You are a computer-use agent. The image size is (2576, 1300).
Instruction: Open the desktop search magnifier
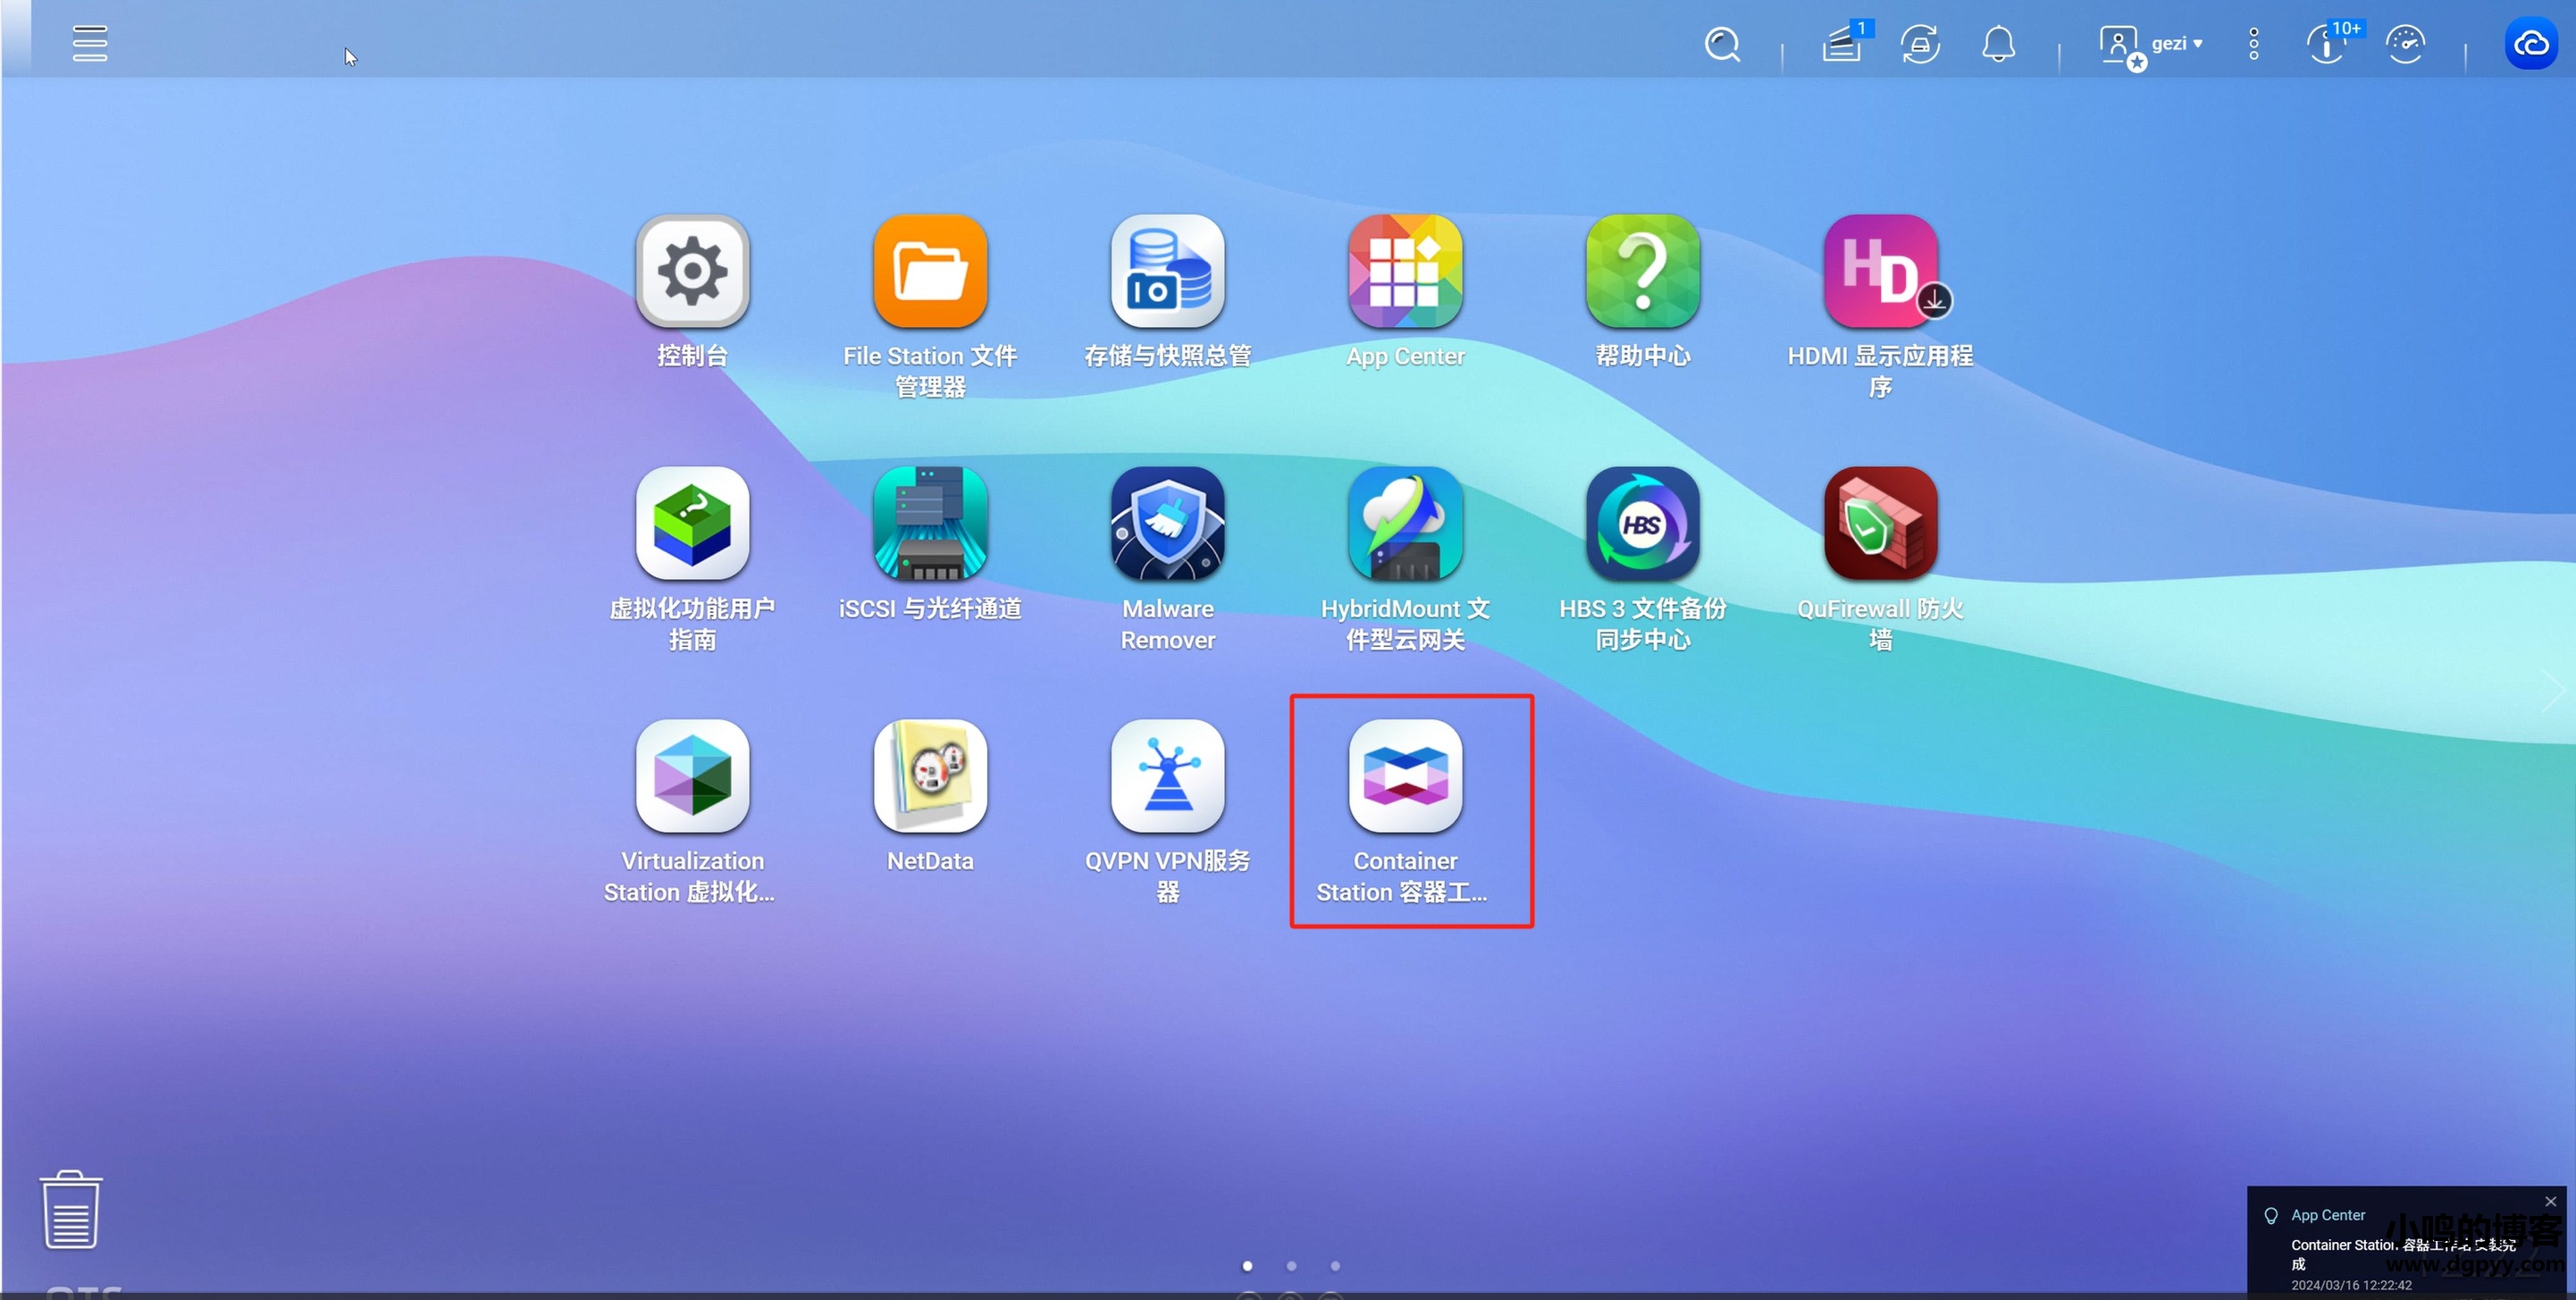point(1722,44)
